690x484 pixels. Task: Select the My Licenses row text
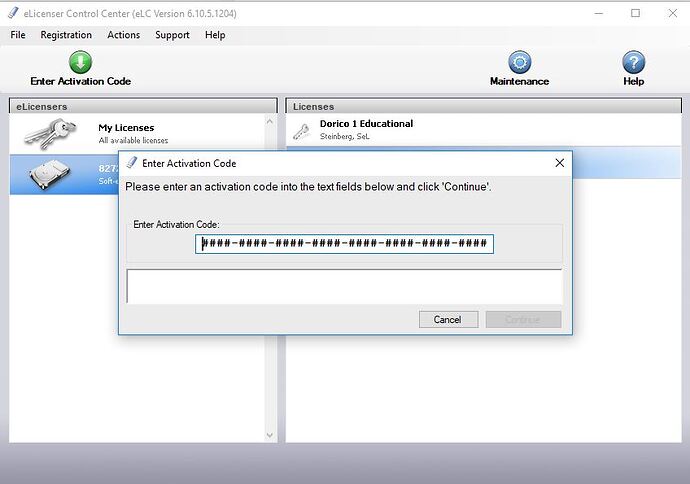pos(126,128)
